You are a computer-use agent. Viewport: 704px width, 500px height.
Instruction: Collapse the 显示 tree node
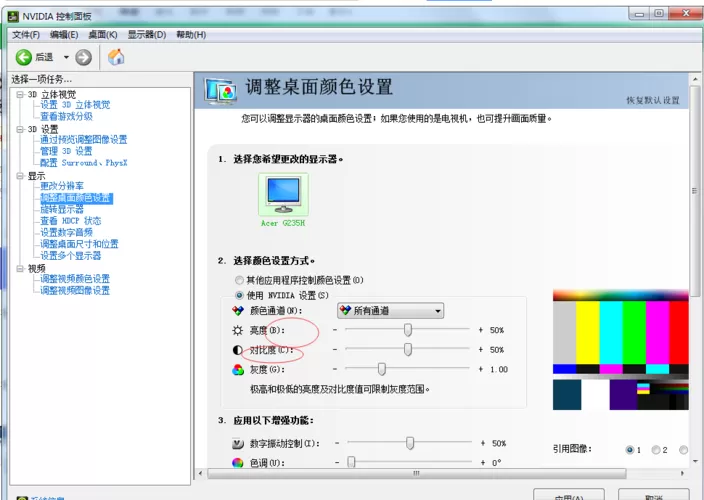pyautogui.click(x=20, y=176)
